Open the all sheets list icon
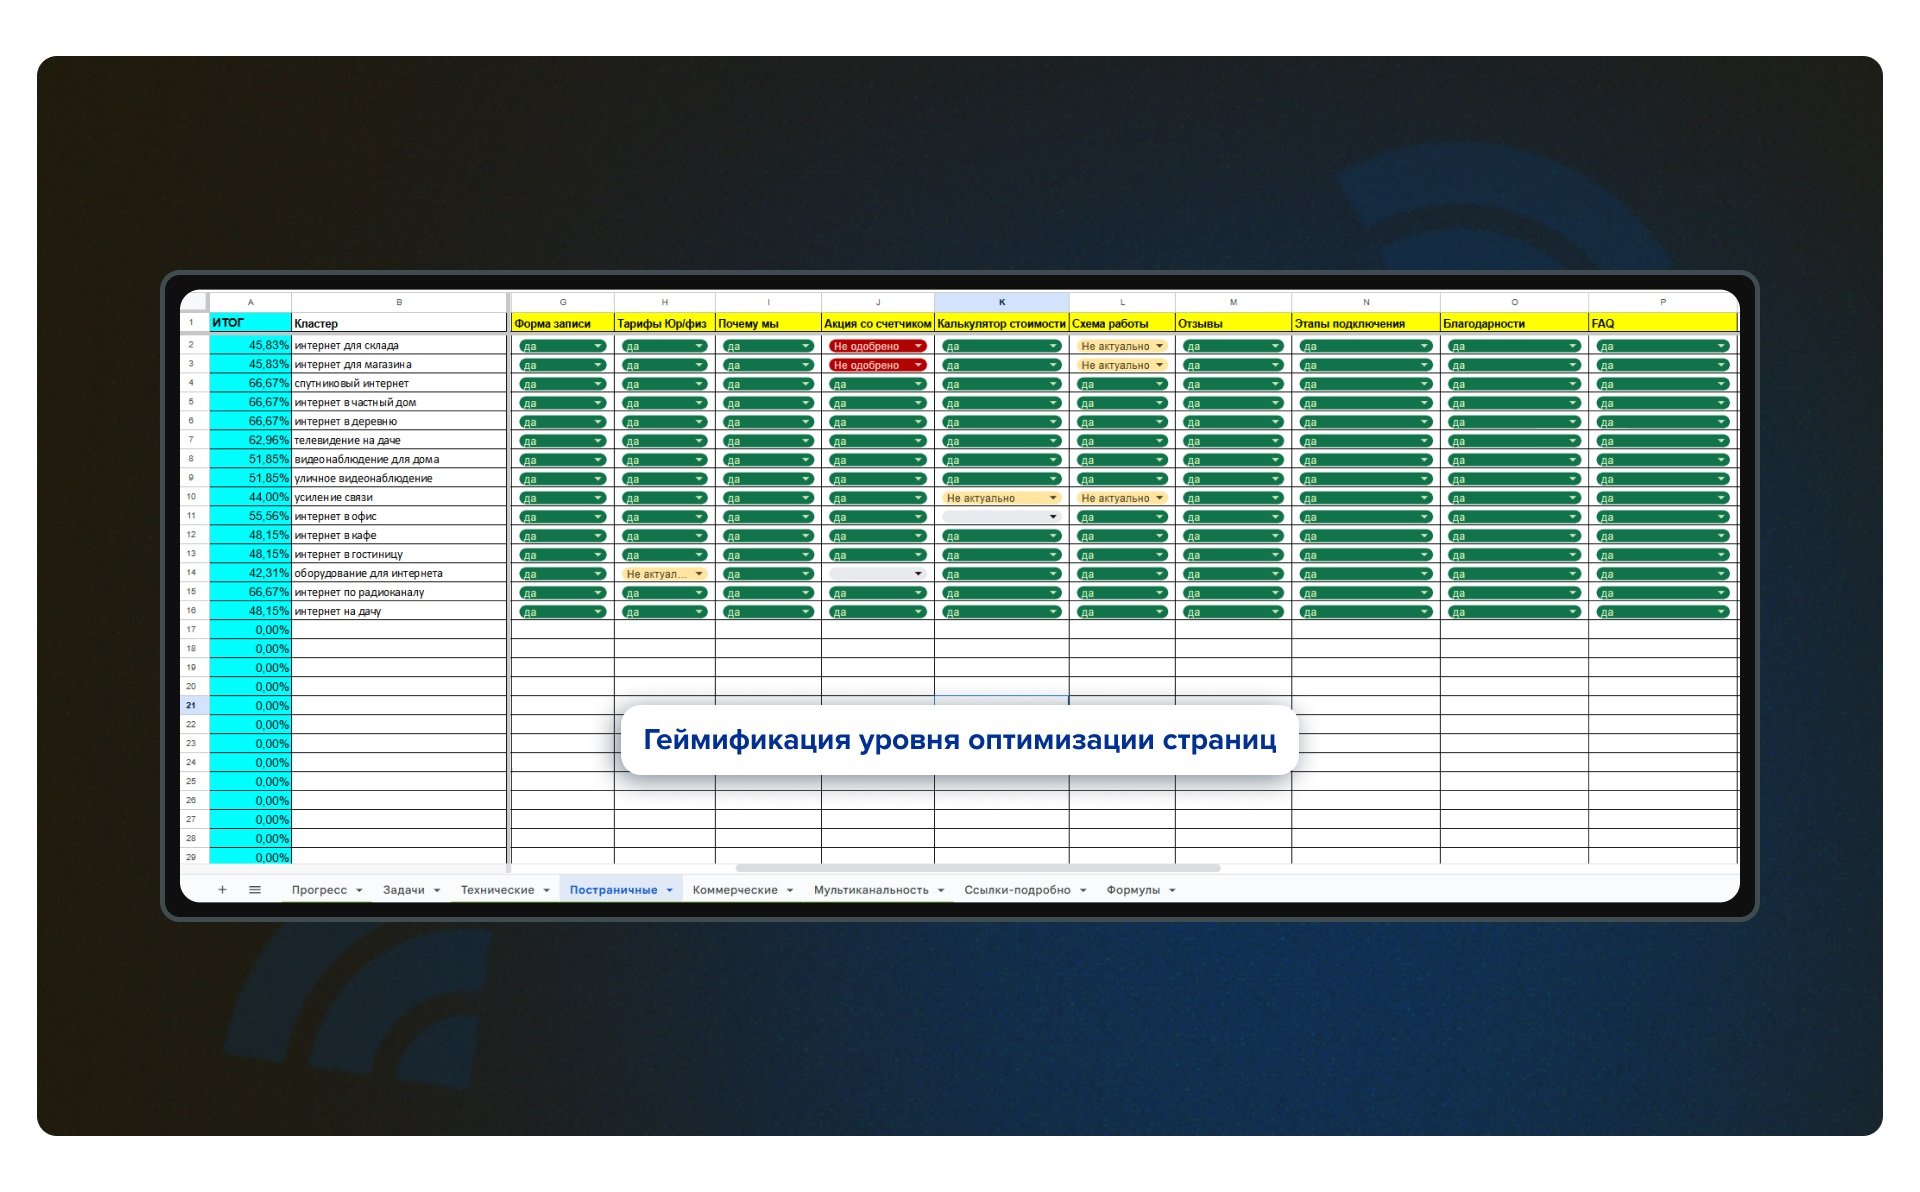1920x1192 pixels. coord(255,890)
